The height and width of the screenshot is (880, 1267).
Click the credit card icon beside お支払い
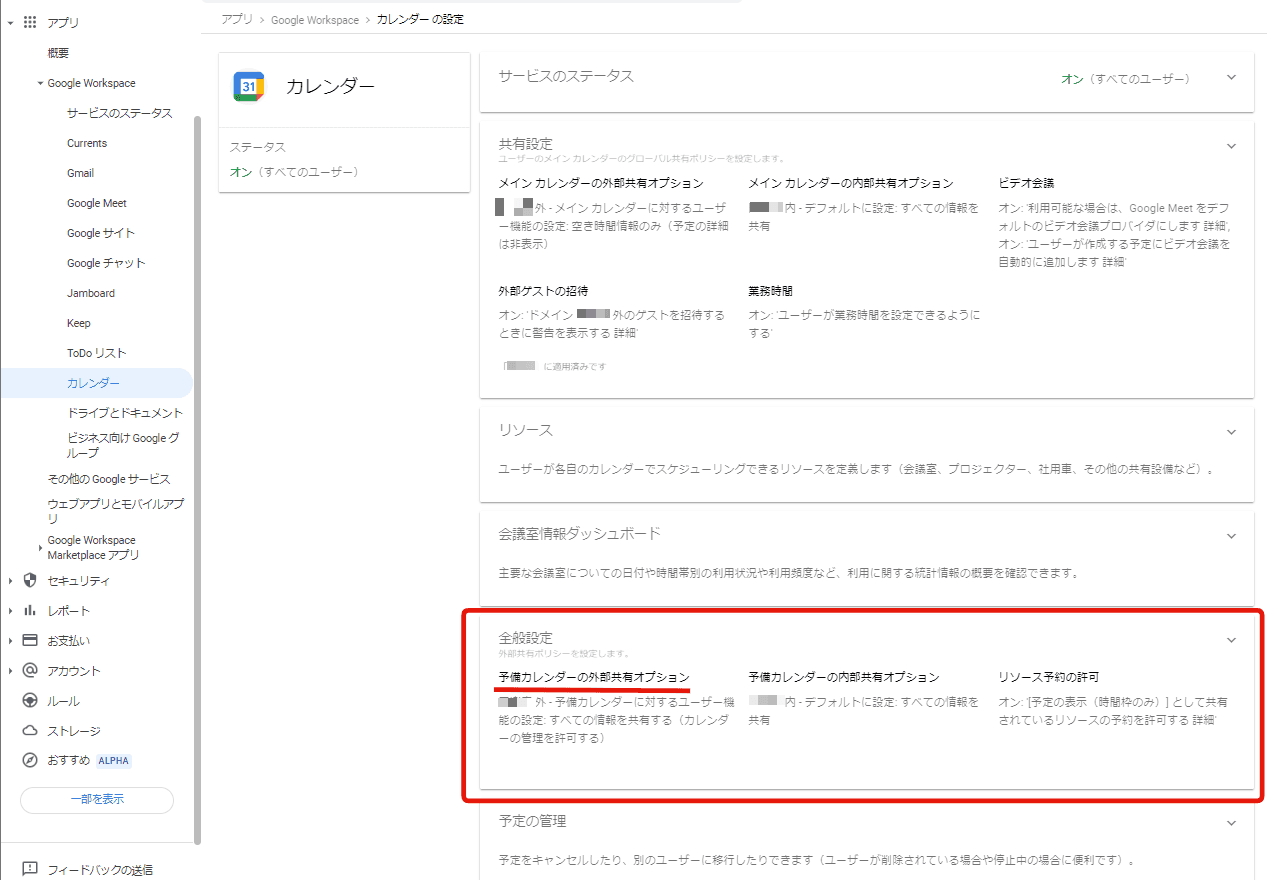click(30, 640)
